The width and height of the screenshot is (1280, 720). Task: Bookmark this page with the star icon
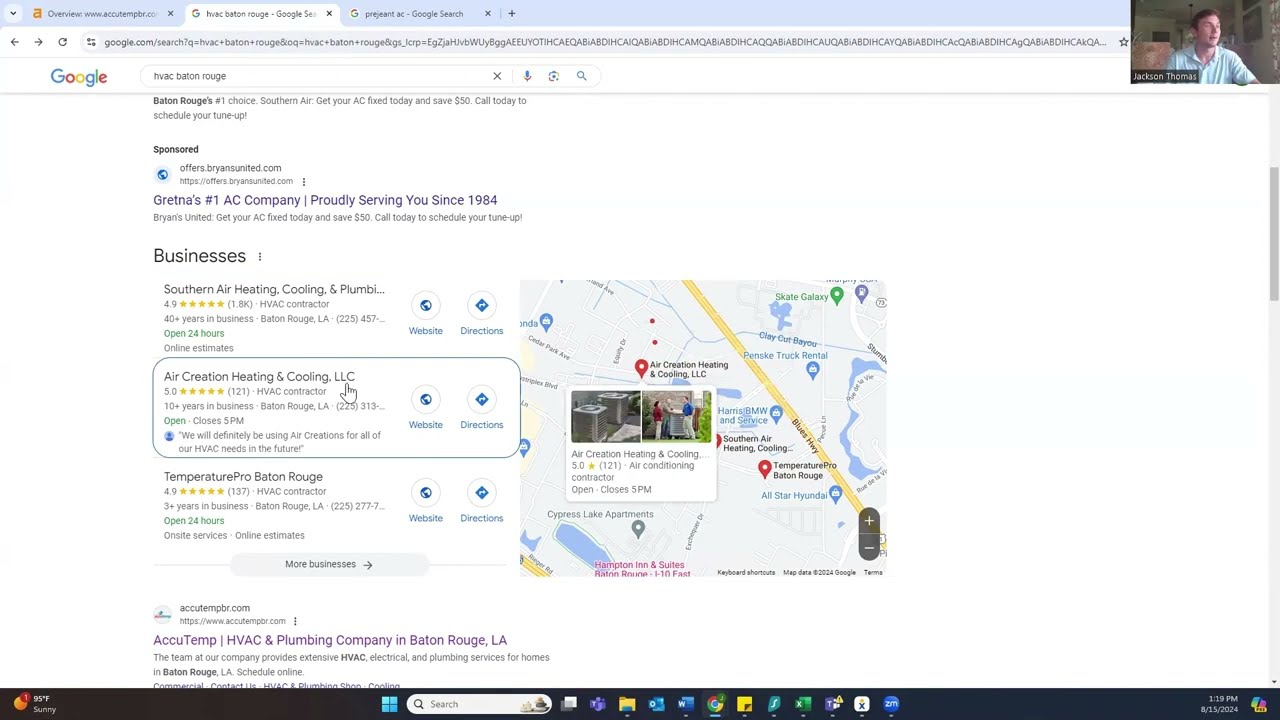click(x=1124, y=42)
